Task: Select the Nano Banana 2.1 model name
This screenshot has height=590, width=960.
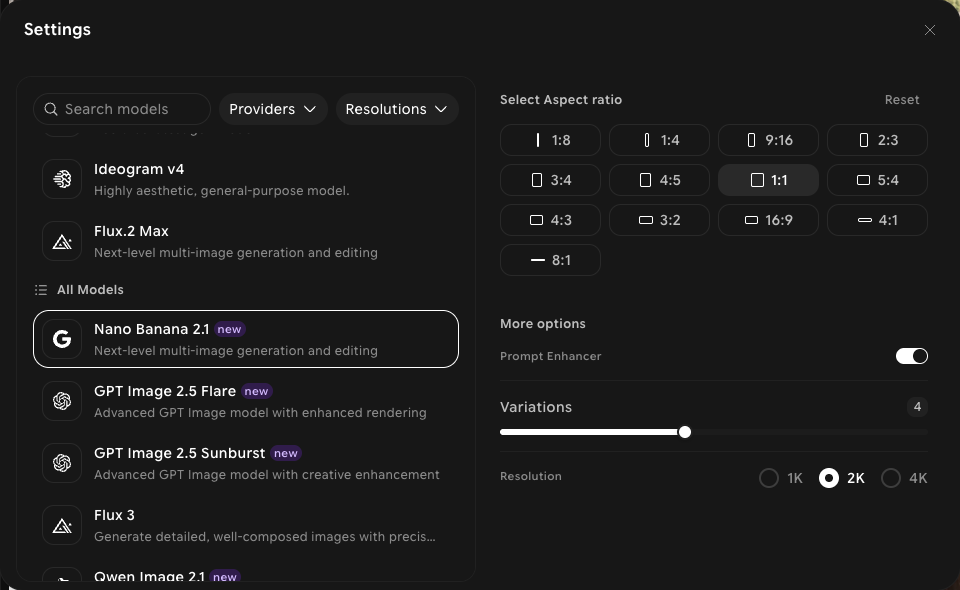Action: click(x=151, y=329)
